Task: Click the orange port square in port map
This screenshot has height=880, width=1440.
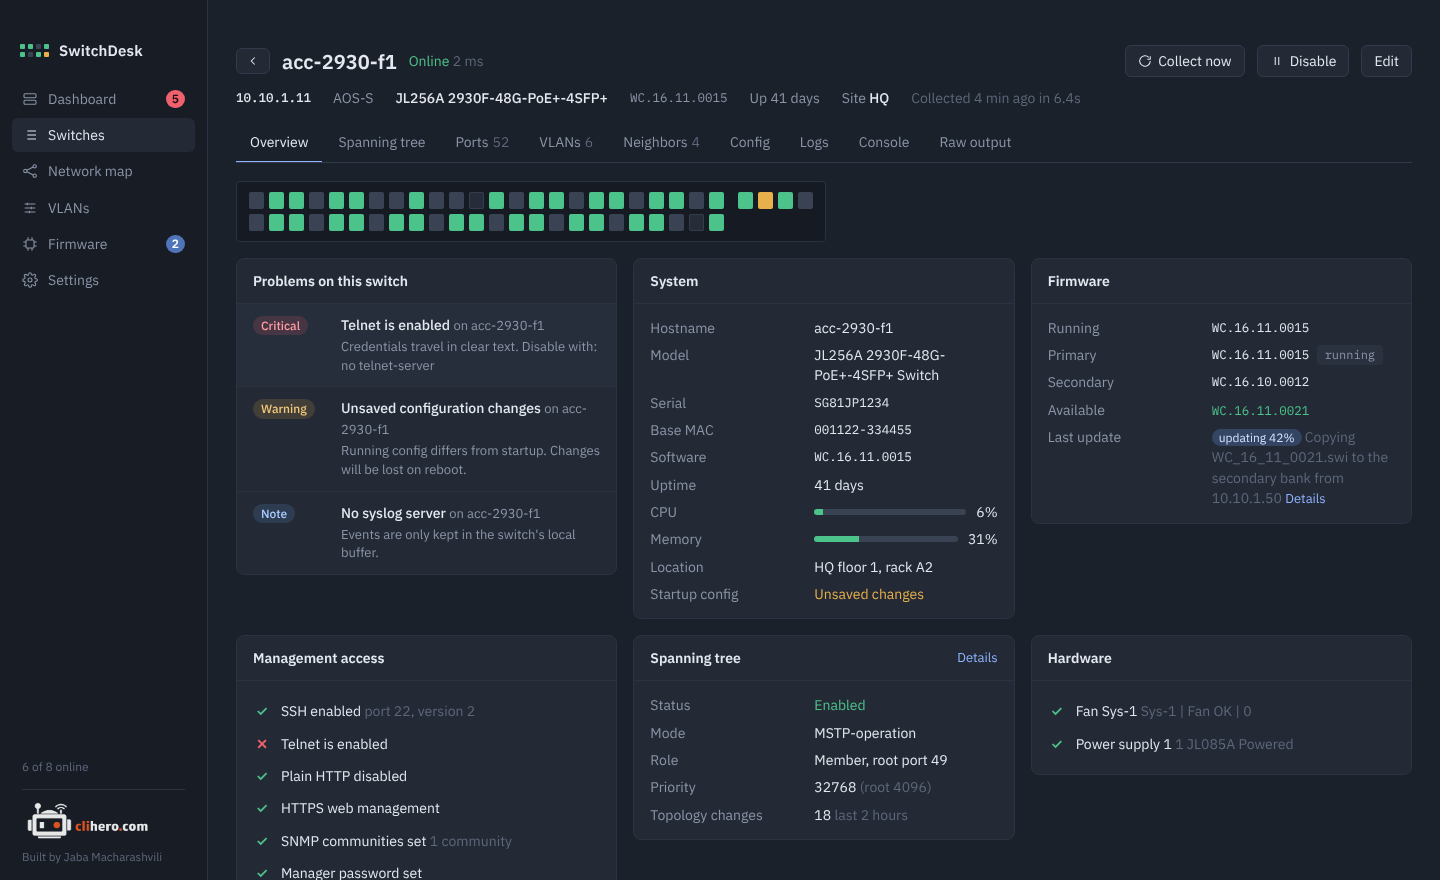Action: (765, 201)
